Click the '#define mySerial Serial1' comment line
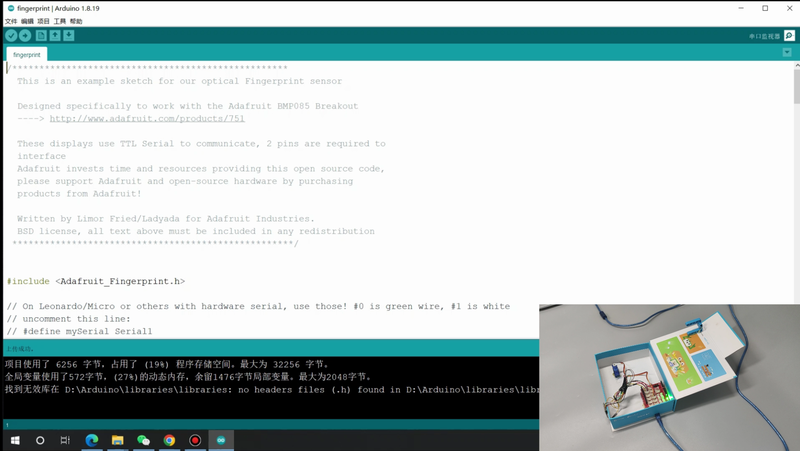800x451 pixels. tap(80, 331)
